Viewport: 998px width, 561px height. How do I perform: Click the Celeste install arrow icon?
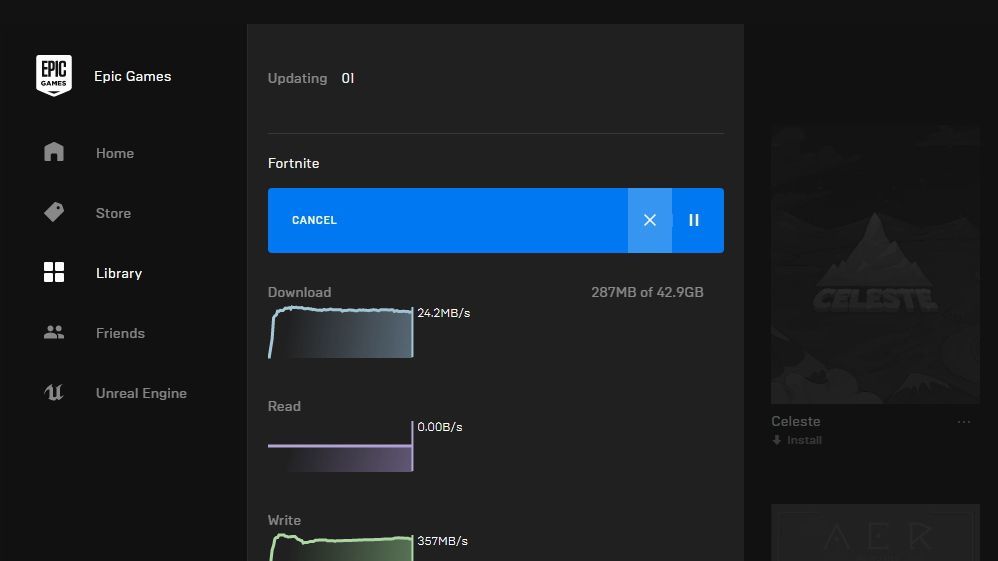click(777, 440)
